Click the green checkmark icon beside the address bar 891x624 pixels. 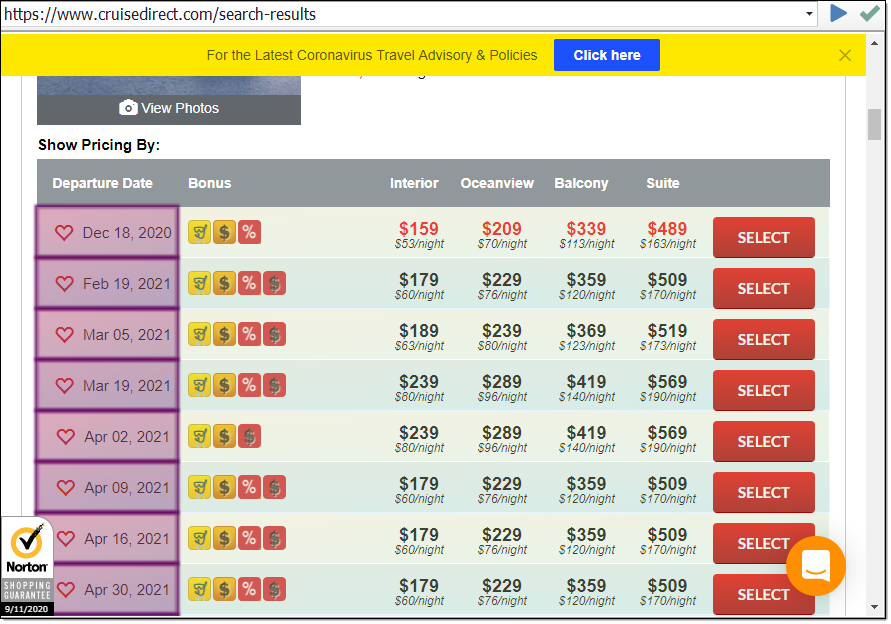pos(869,14)
